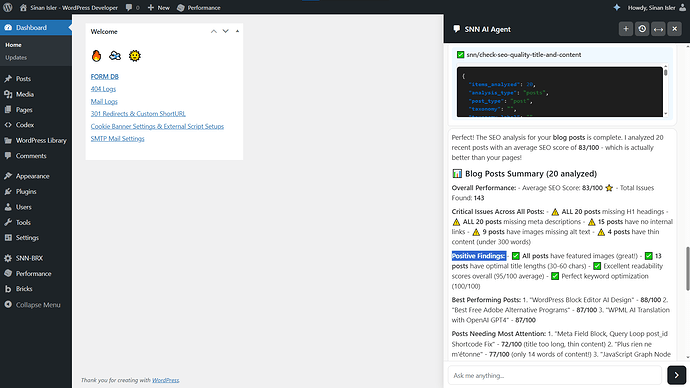Open Performance in the admin bar
The height and width of the screenshot is (388, 690).
click(x=199, y=7)
